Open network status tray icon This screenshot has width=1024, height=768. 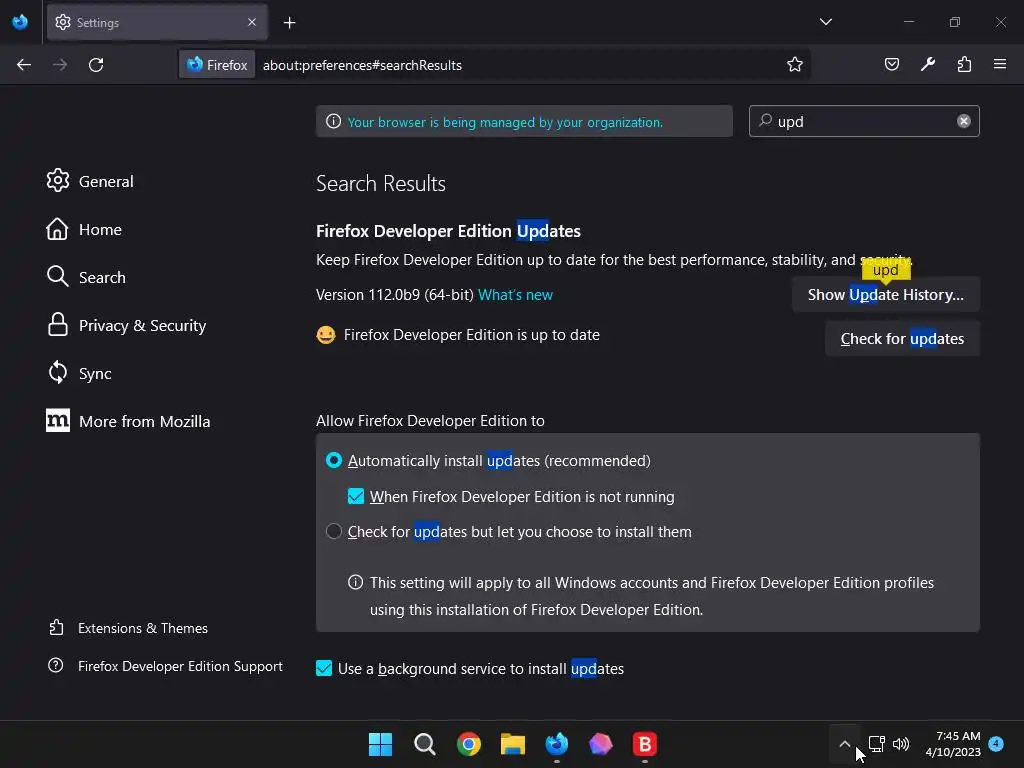click(x=876, y=744)
